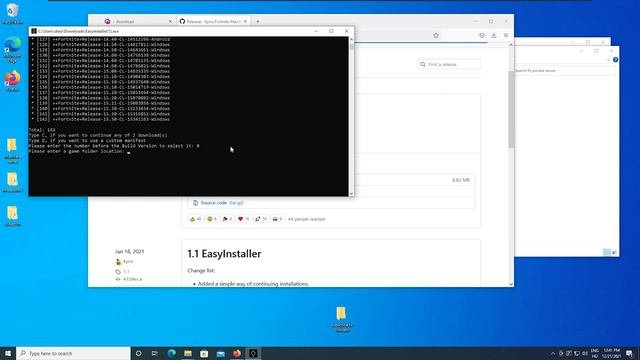Open the commit hash link below tag
Image resolution: width=640 pixels, height=360 pixels.
[x=132, y=279]
